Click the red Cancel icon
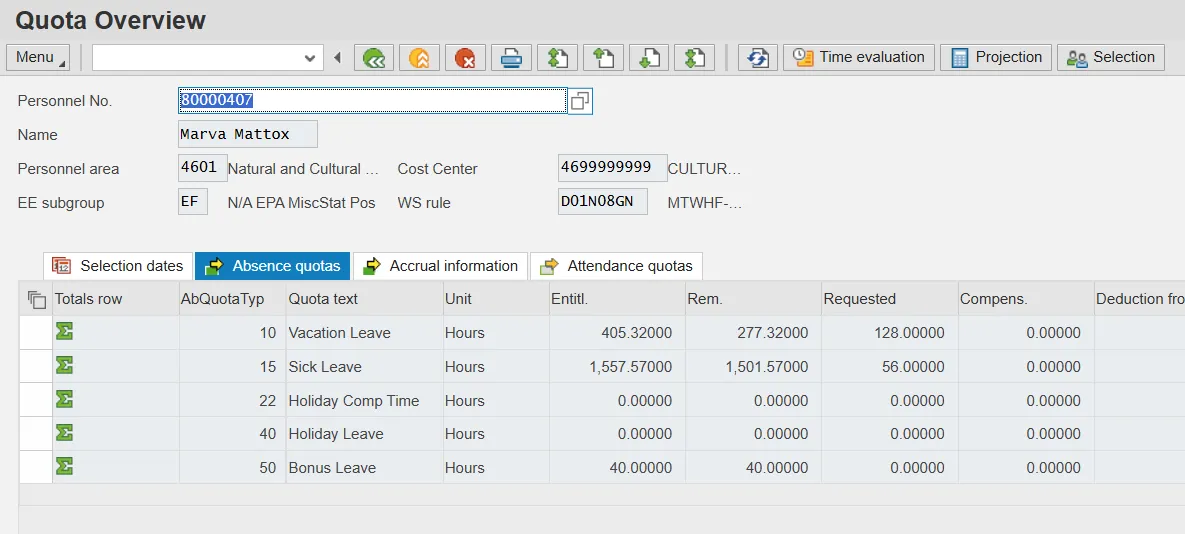 pos(465,58)
